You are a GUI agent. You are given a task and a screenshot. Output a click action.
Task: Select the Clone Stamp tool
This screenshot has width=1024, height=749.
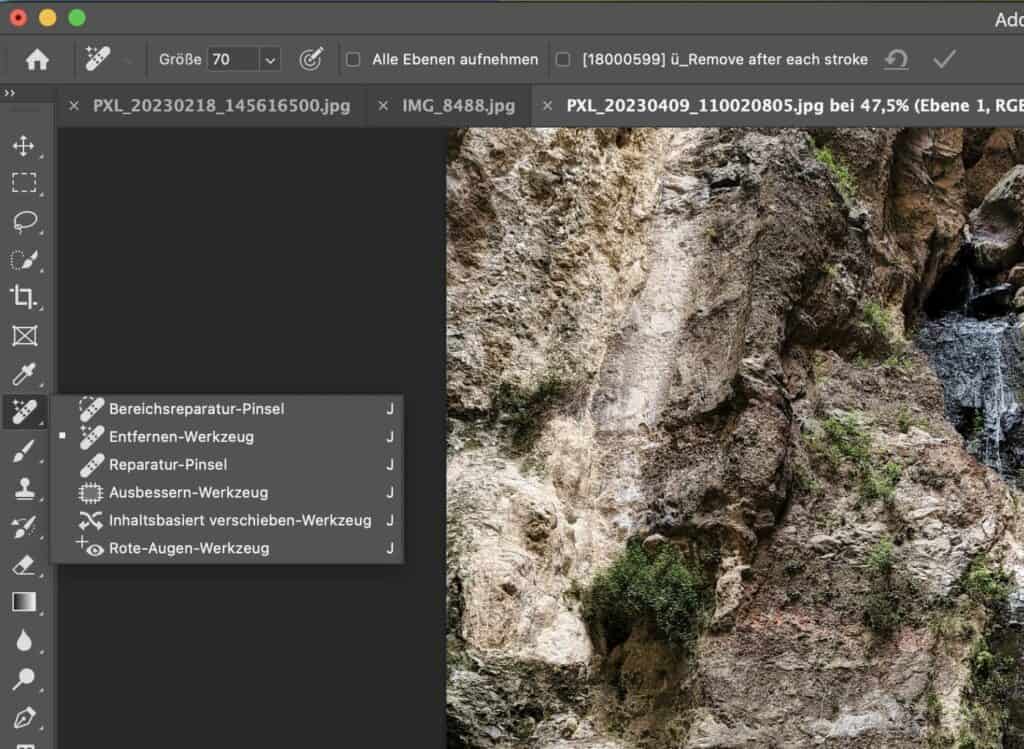25,487
